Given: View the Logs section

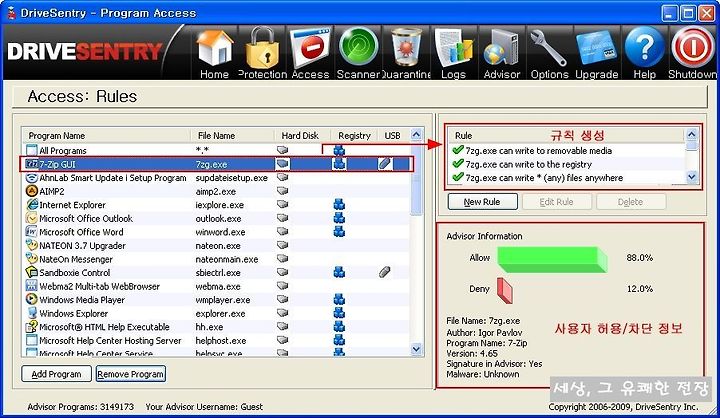Looking at the screenshot, I should point(454,53).
